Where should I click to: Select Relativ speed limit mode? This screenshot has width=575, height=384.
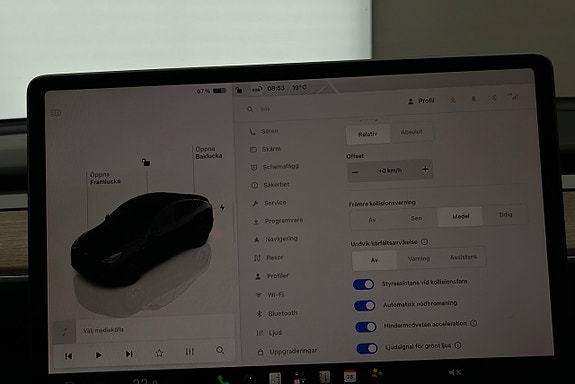367,134
